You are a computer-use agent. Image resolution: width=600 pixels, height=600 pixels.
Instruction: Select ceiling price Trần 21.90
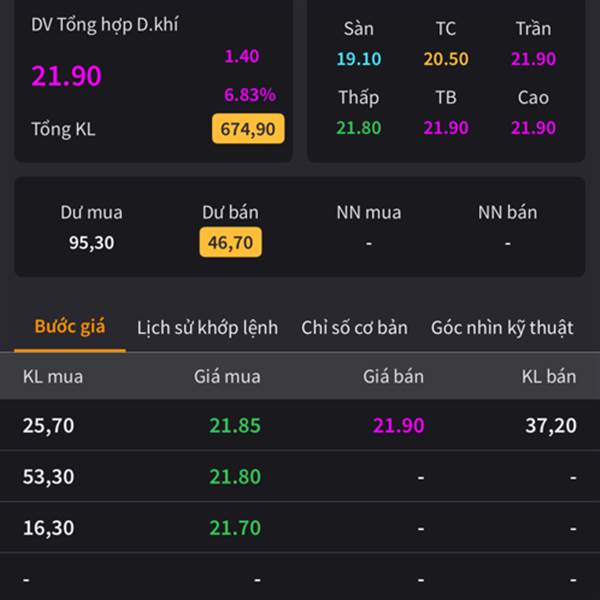coord(533,59)
